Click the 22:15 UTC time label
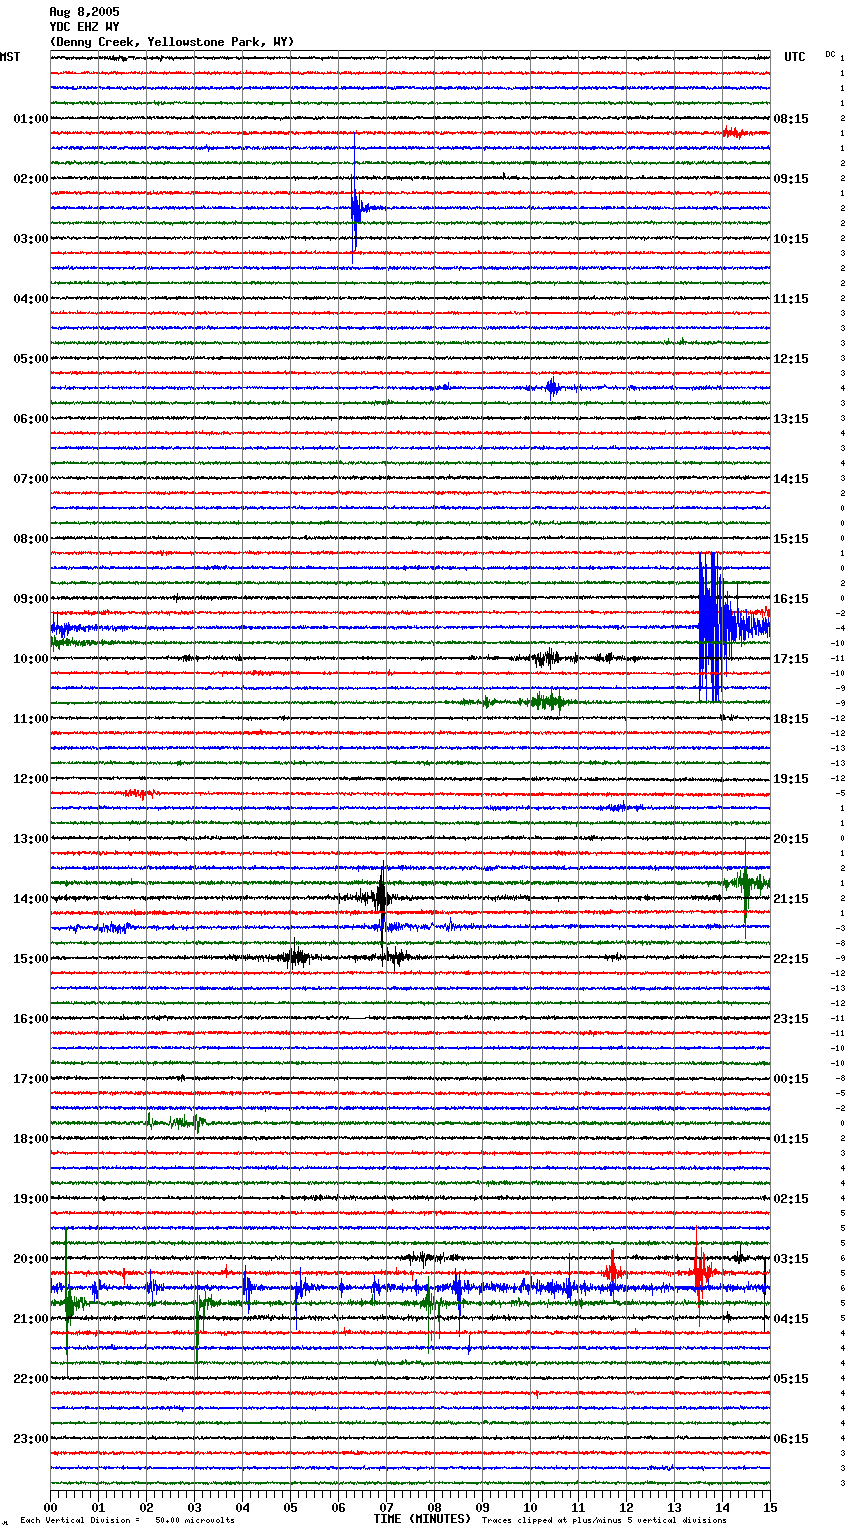 pyautogui.click(x=791, y=959)
